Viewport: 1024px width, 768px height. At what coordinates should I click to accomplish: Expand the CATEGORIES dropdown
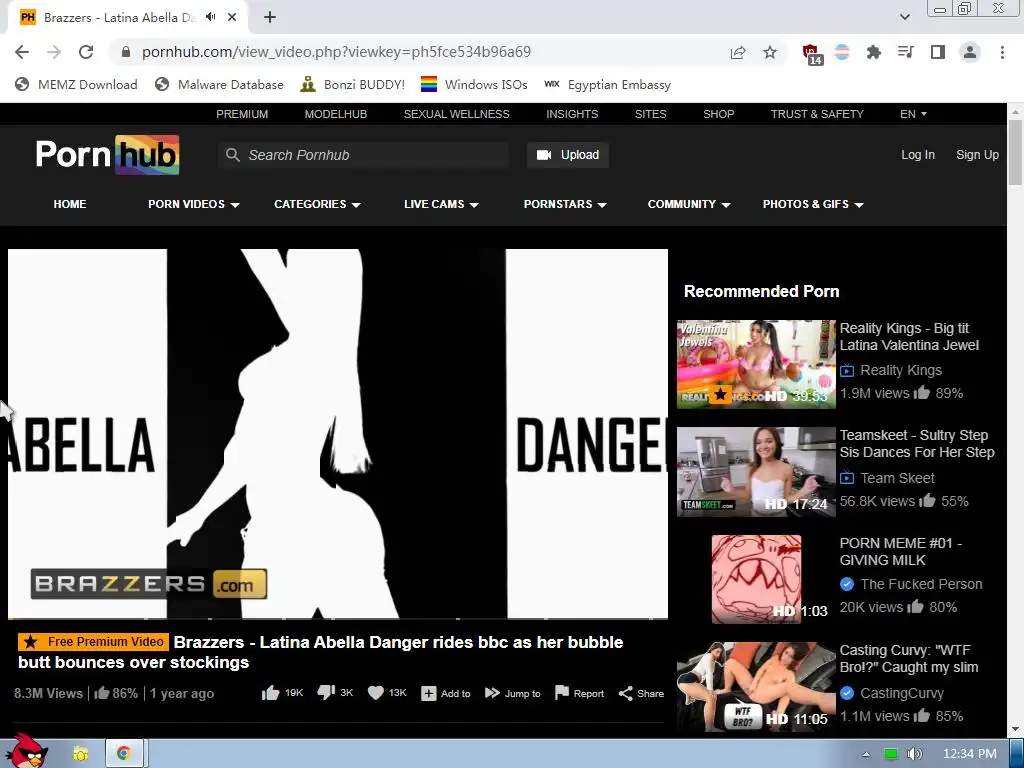pos(317,204)
